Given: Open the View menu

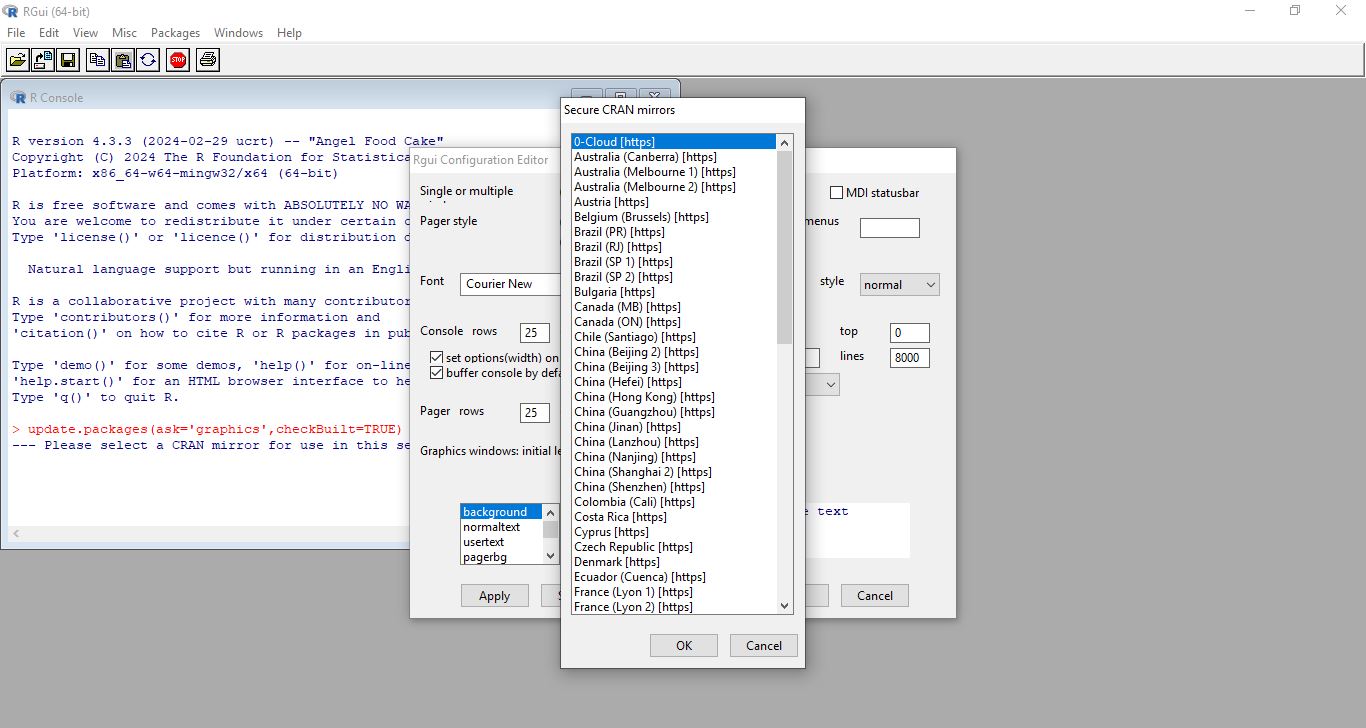Looking at the screenshot, I should (85, 33).
